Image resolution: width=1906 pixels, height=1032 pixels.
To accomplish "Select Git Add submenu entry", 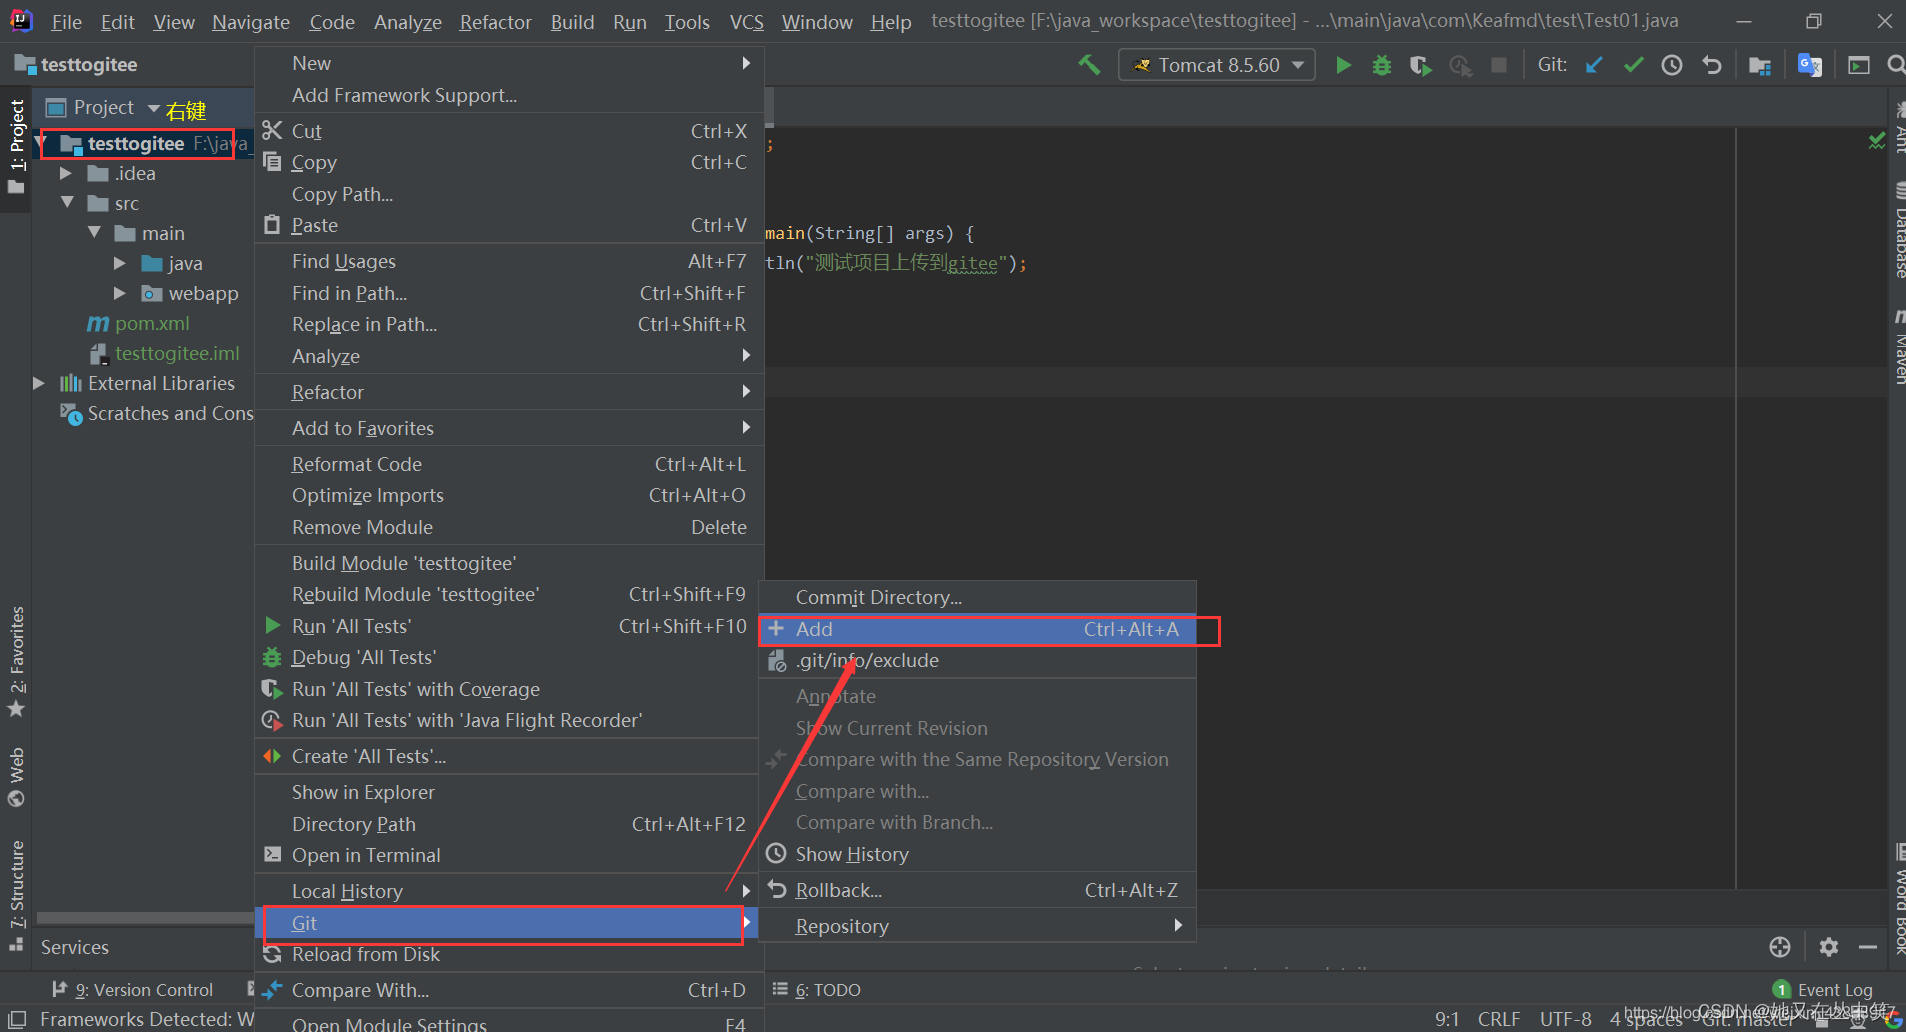I will (978, 629).
